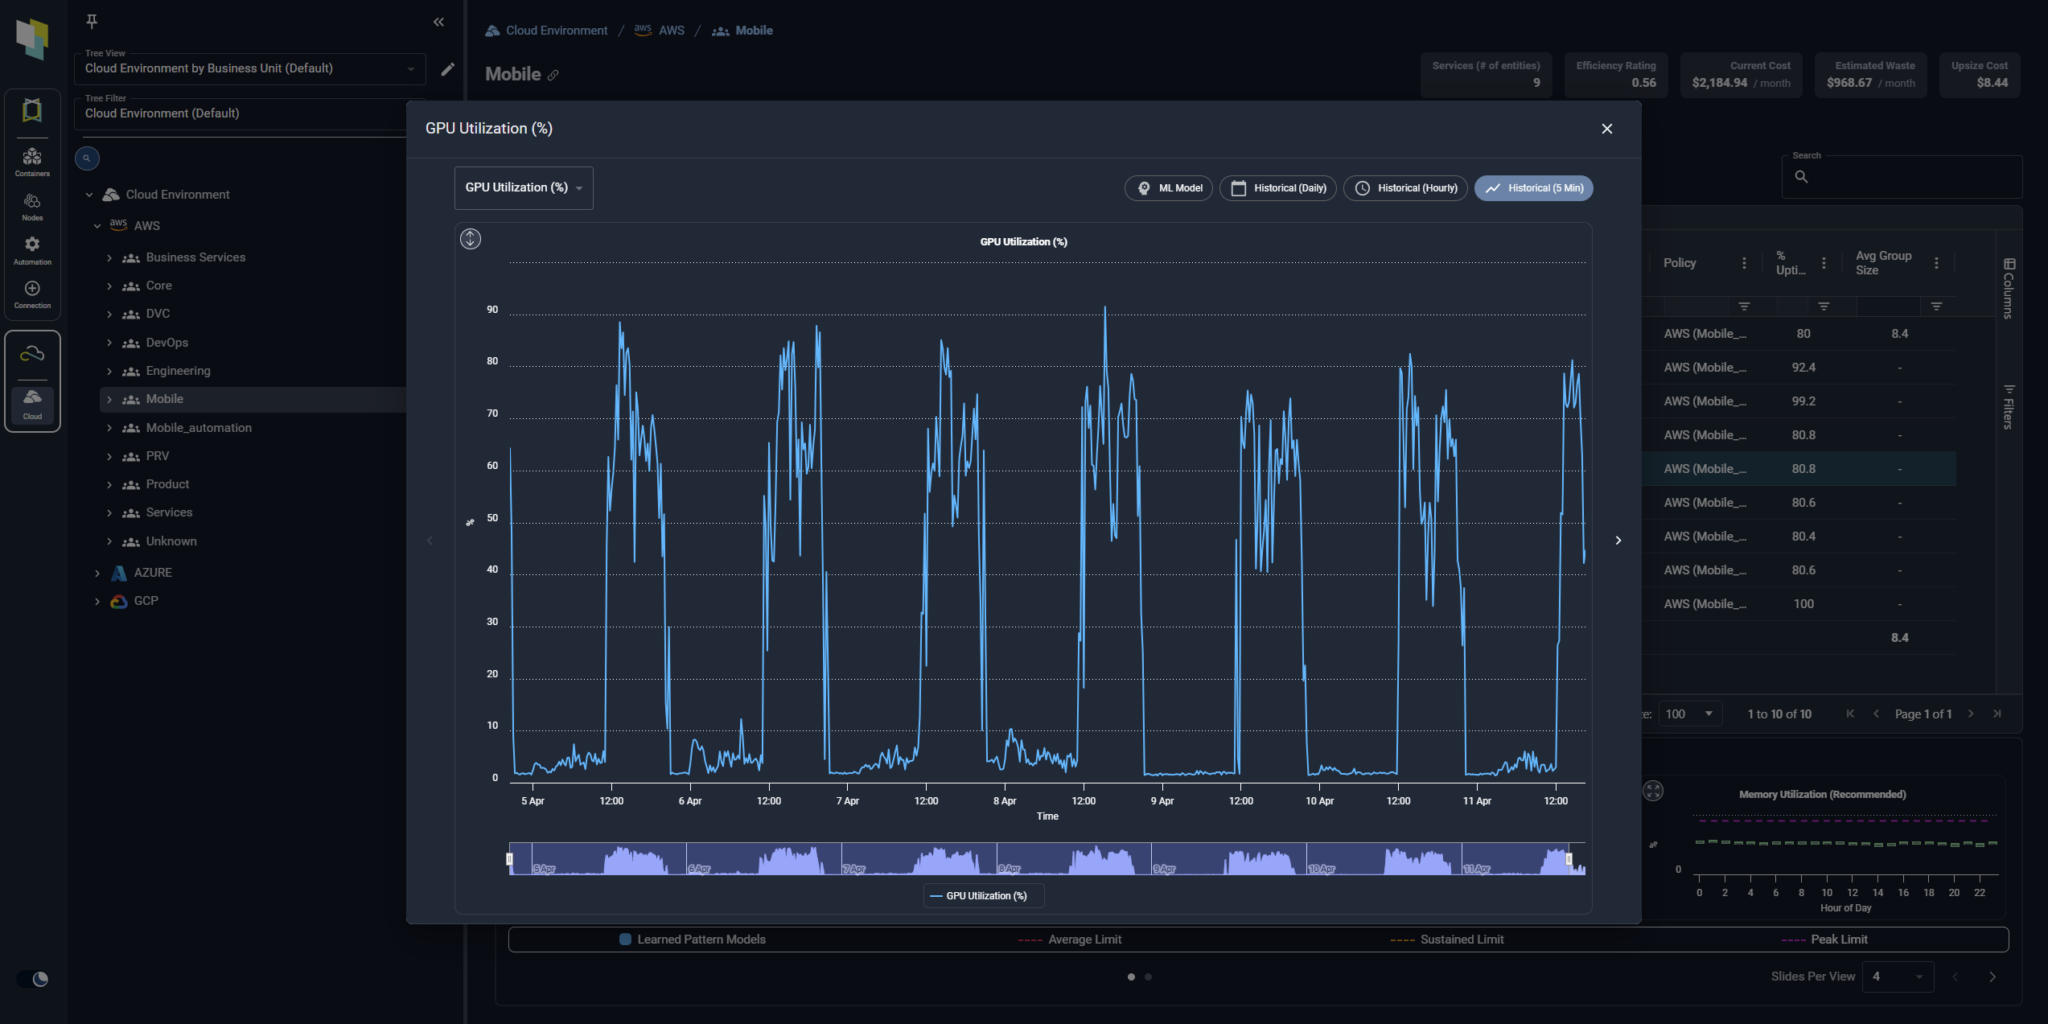Collapse the AWS tree node
The width and height of the screenshot is (2048, 1024).
point(98,225)
